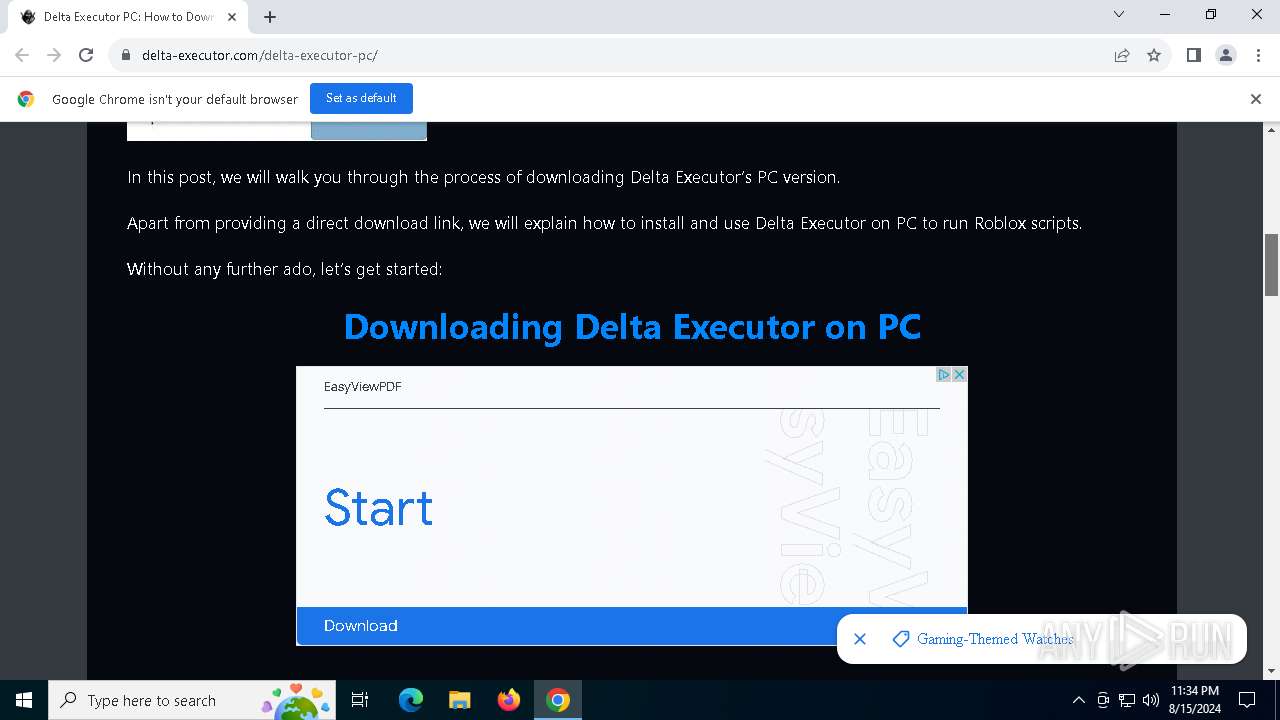Image resolution: width=1280 pixels, height=720 pixels.
Task: Set Chrome as default browser
Action: coord(361,98)
